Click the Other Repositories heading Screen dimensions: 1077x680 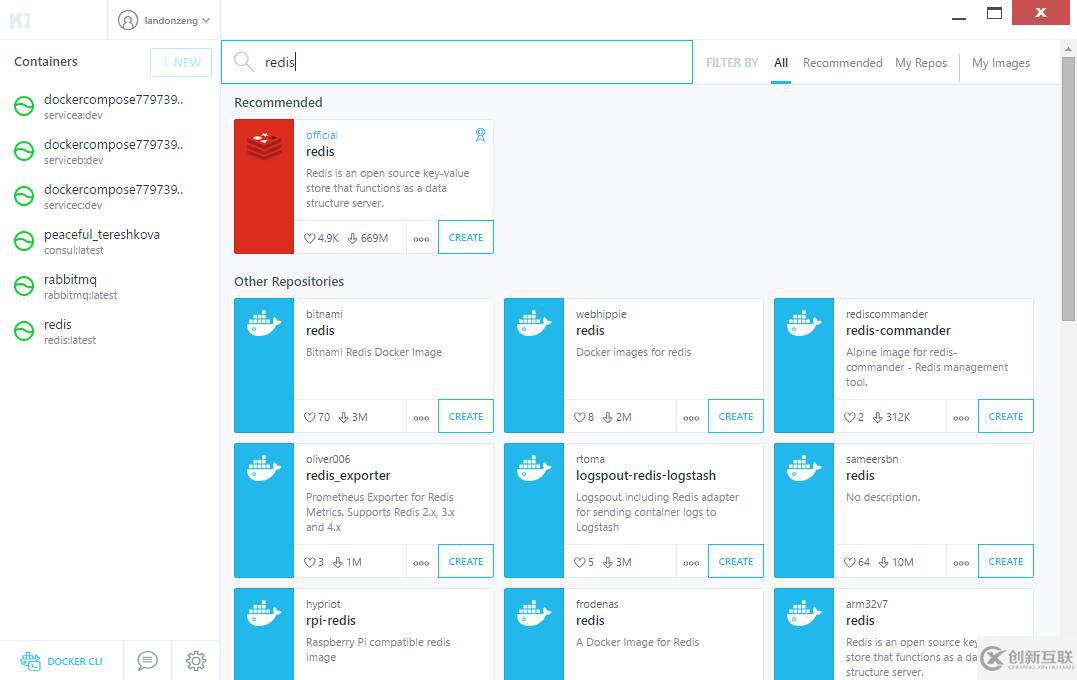288,282
